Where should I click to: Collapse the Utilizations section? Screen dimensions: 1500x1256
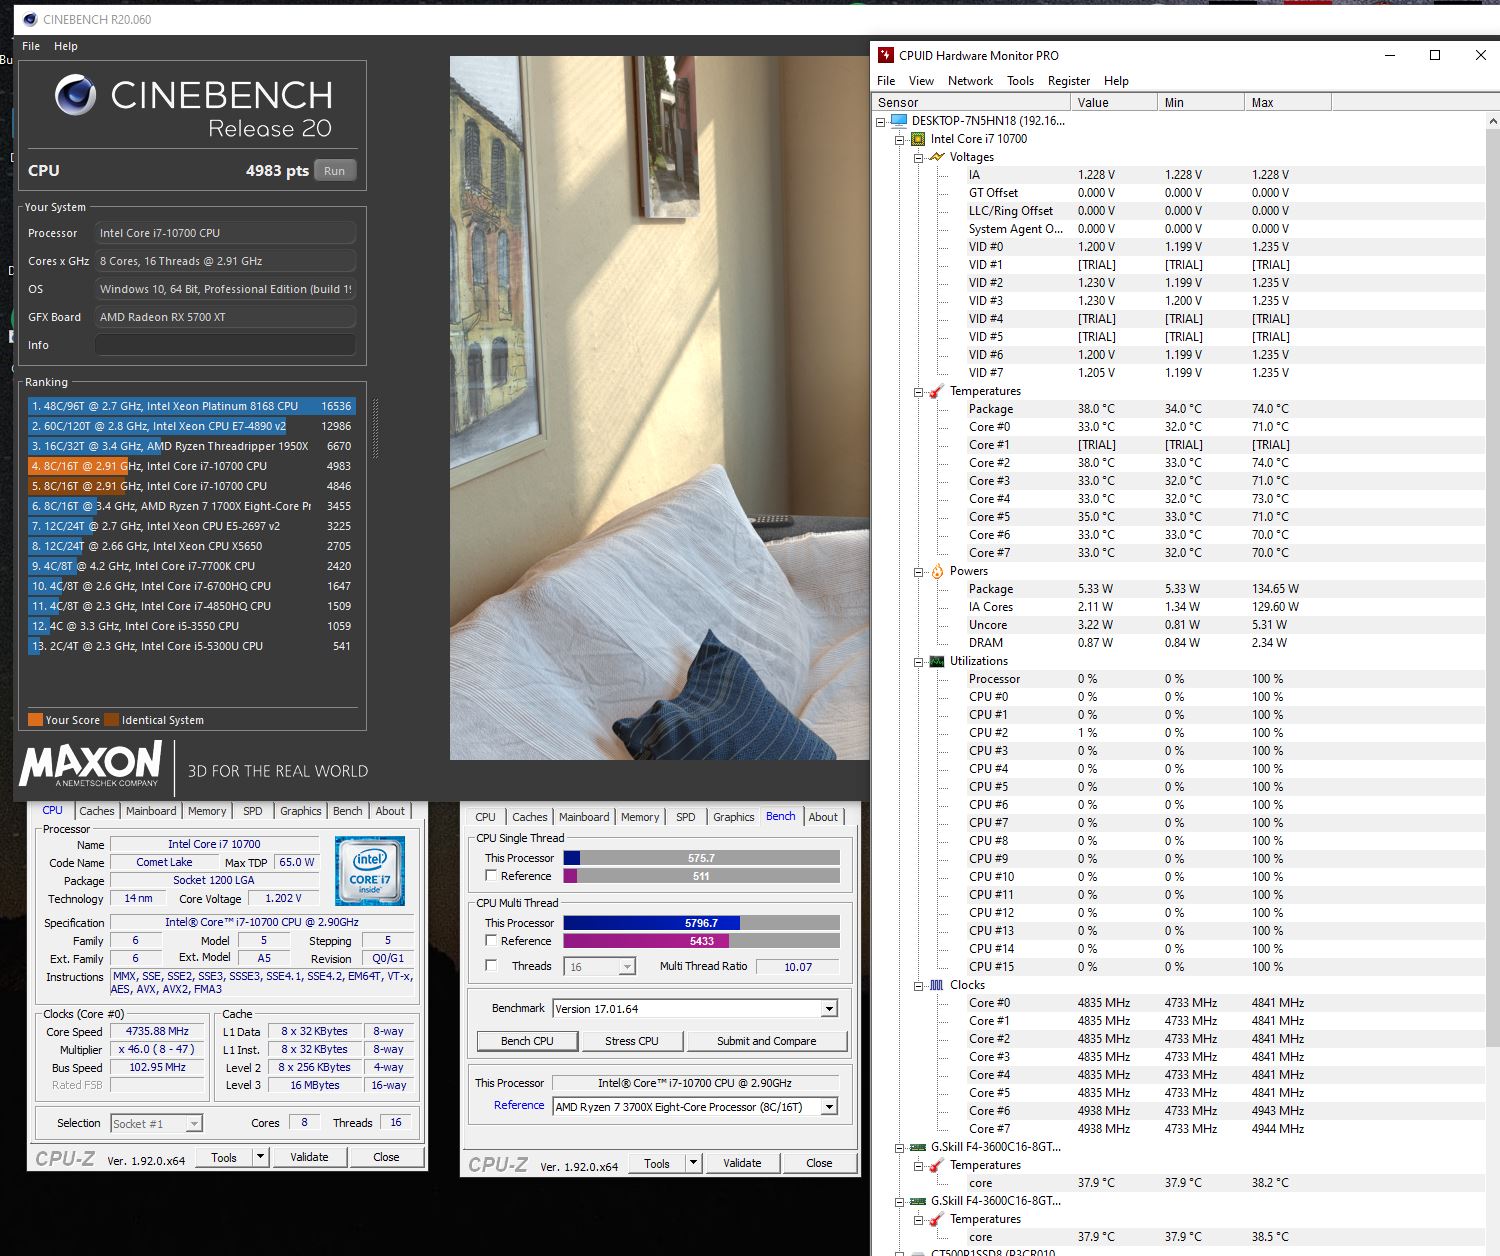(x=918, y=661)
